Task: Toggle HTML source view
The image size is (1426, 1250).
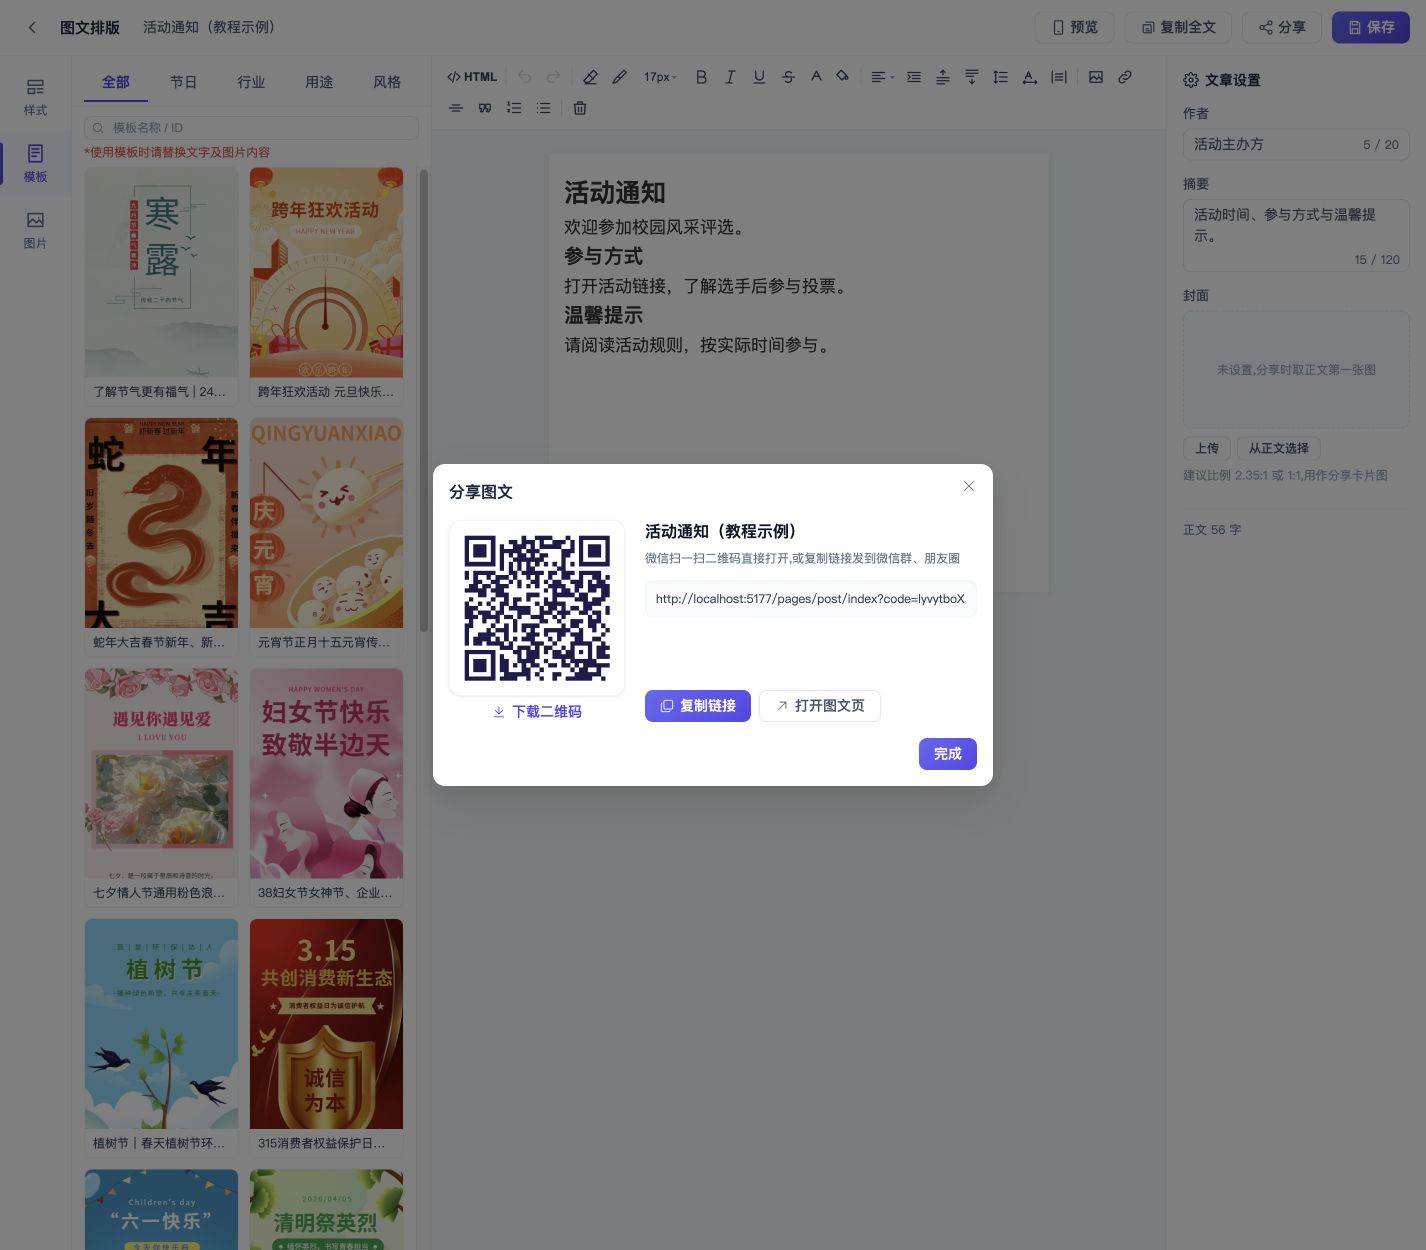Action: click(x=472, y=77)
